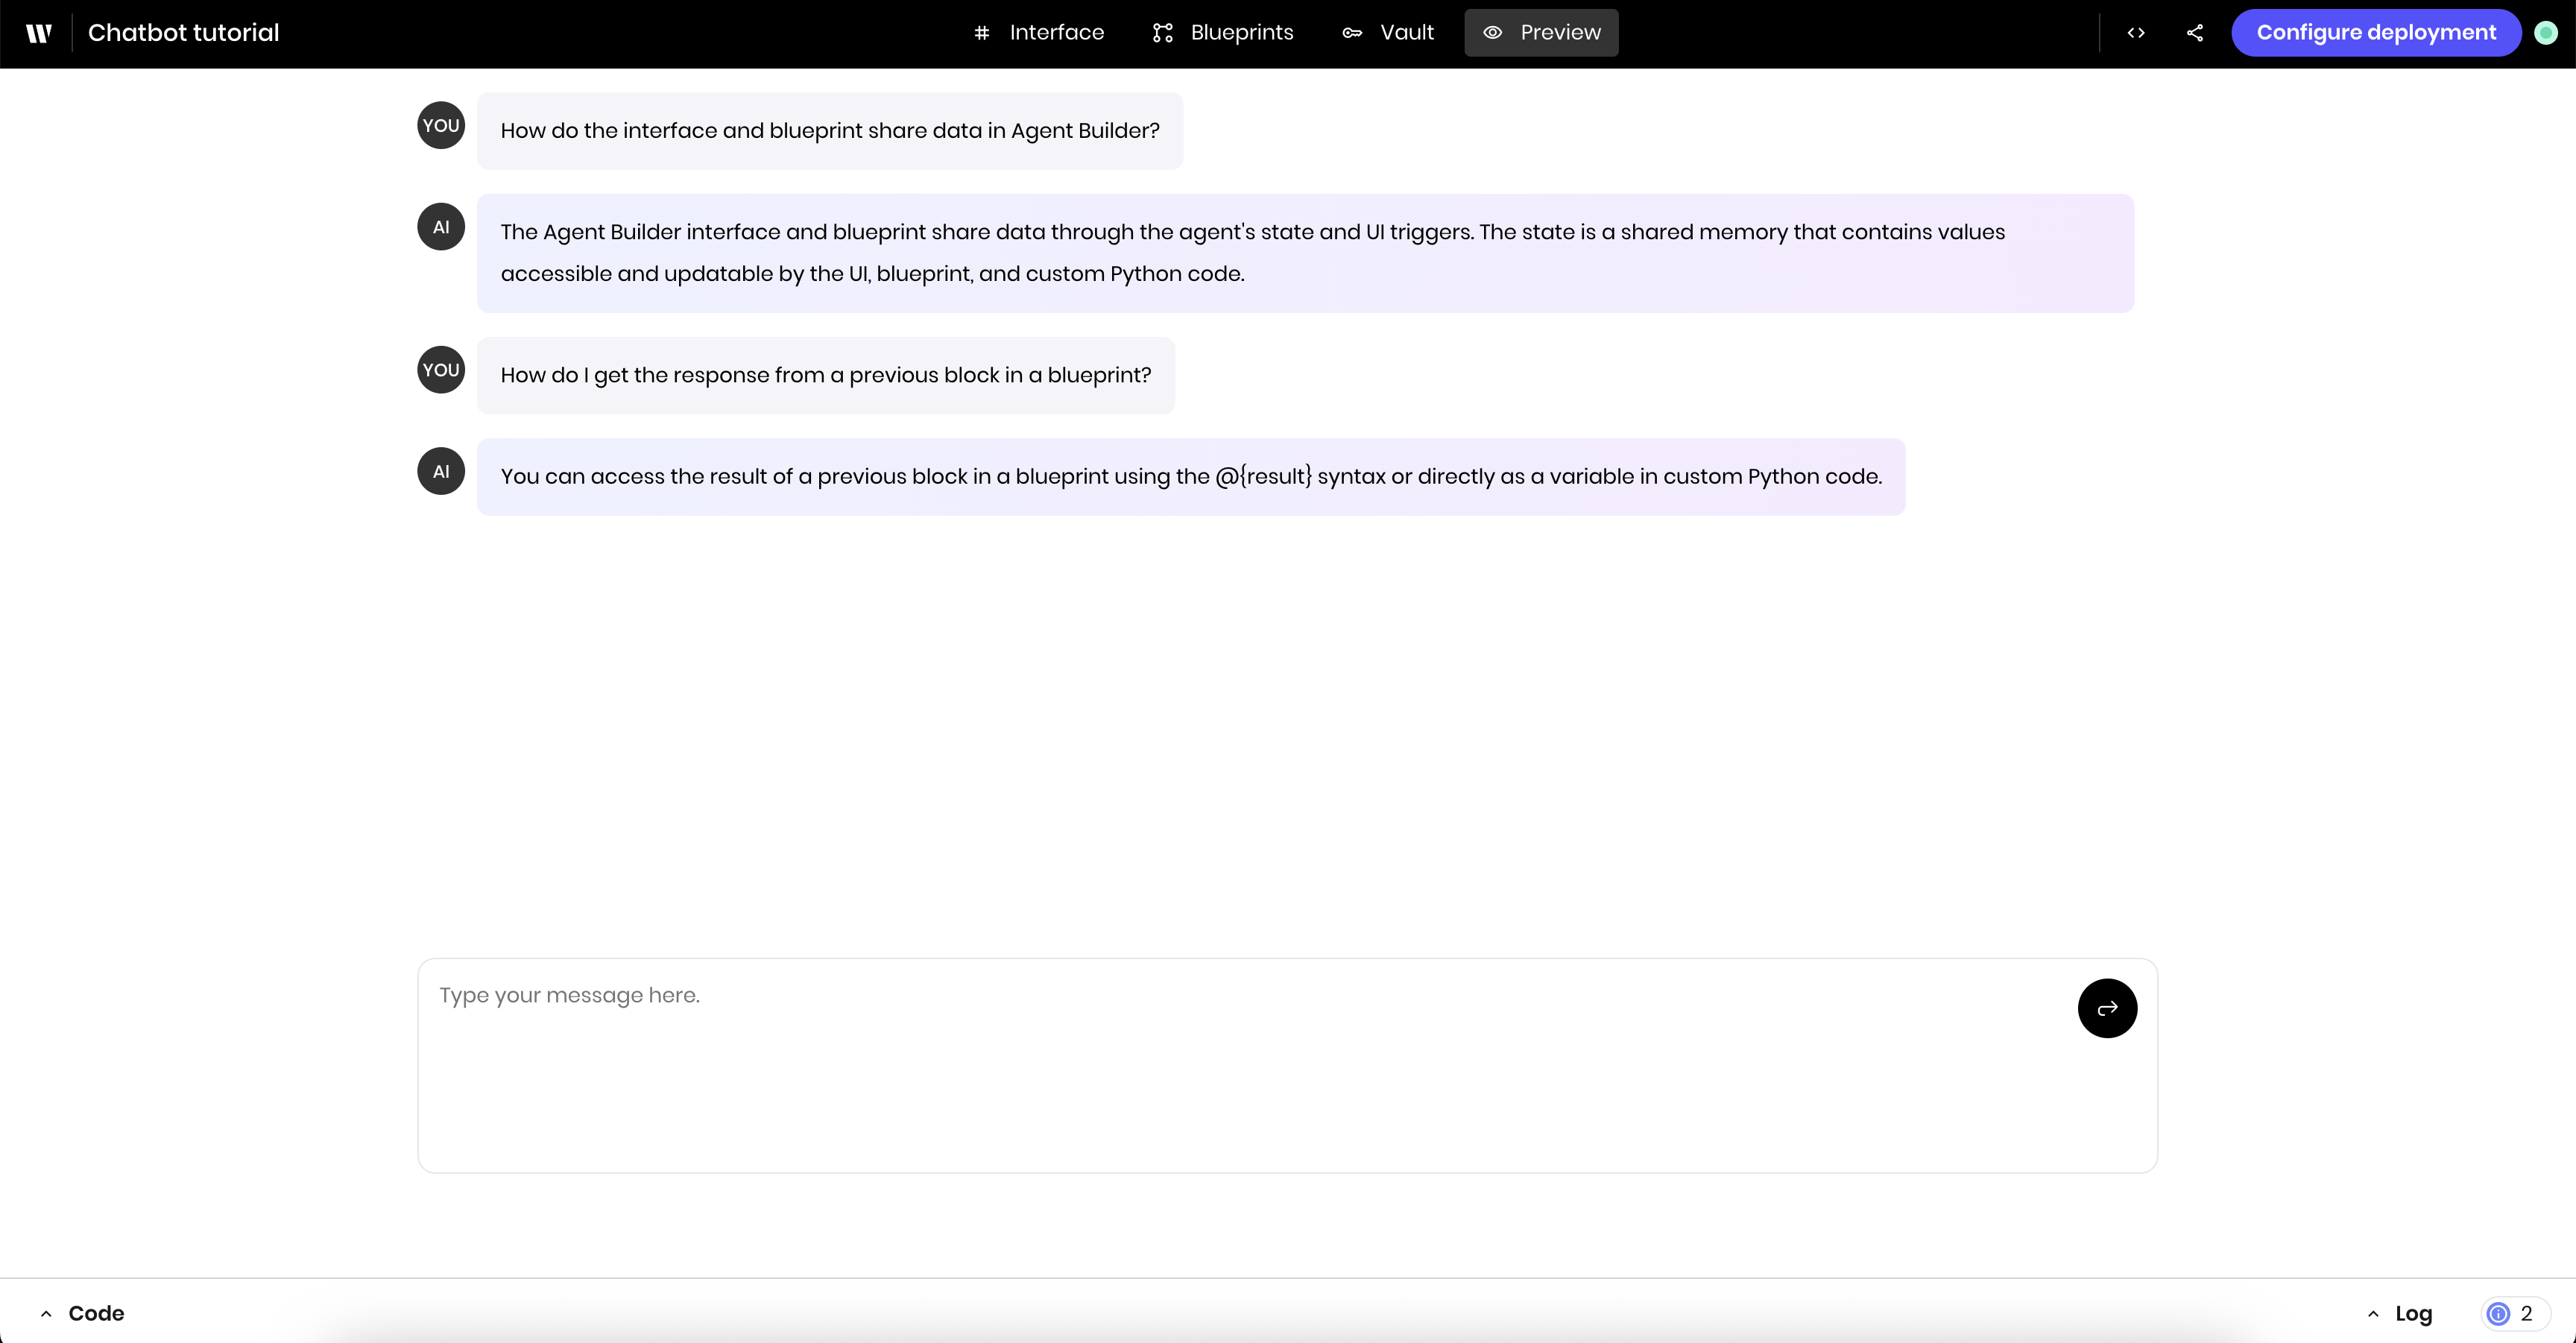Click AI reply about agent's state and UI triggers
The height and width of the screenshot is (1343, 2576).
click(x=1305, y=253)
